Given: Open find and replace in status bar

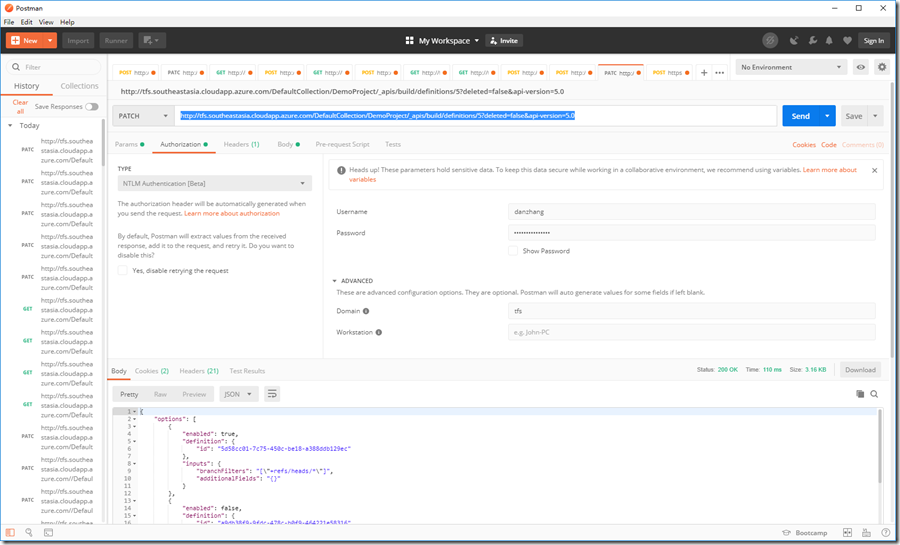Looking at the screenshot, I should 29,532.
